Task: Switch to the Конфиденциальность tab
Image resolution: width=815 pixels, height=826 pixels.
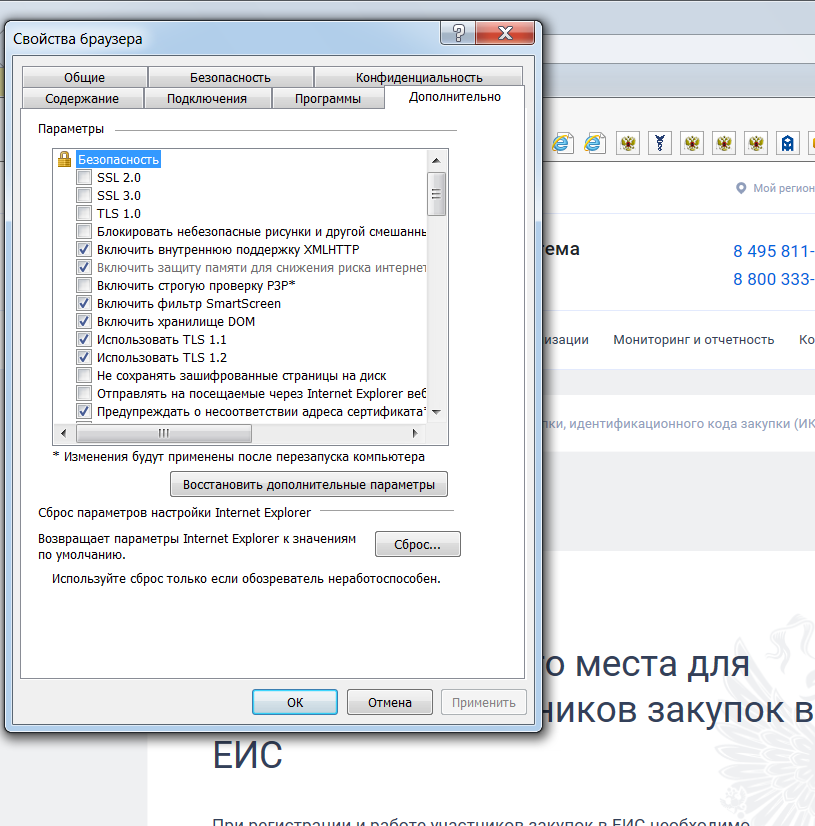Action: [x=418, y=77]
